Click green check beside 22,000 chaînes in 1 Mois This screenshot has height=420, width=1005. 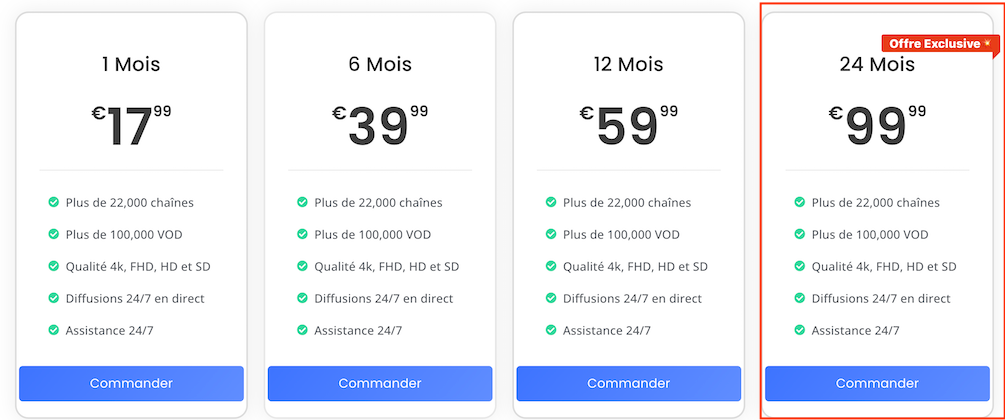[x=54, y=203]
